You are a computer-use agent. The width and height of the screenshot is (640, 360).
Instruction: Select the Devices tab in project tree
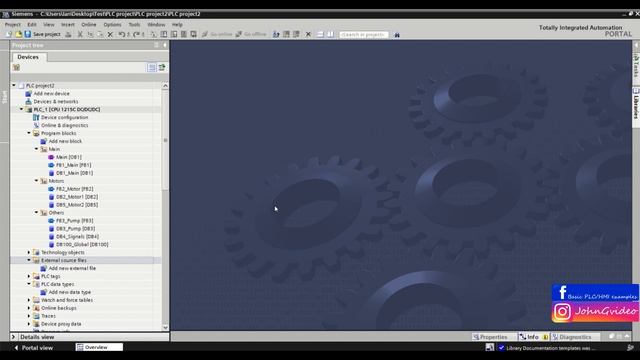[x=28, y=57]
